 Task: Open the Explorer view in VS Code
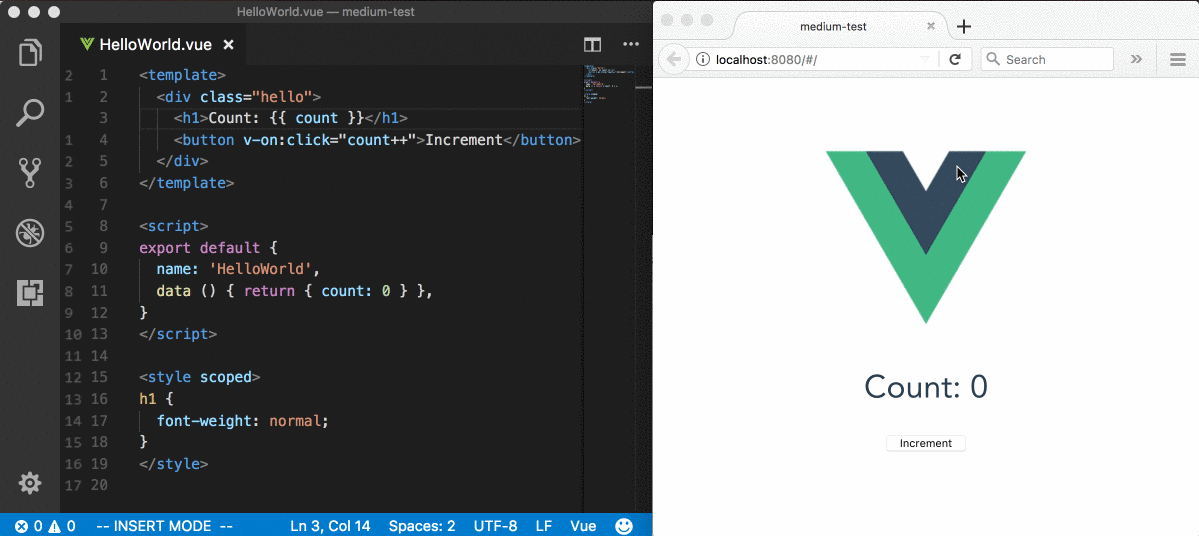30,54
